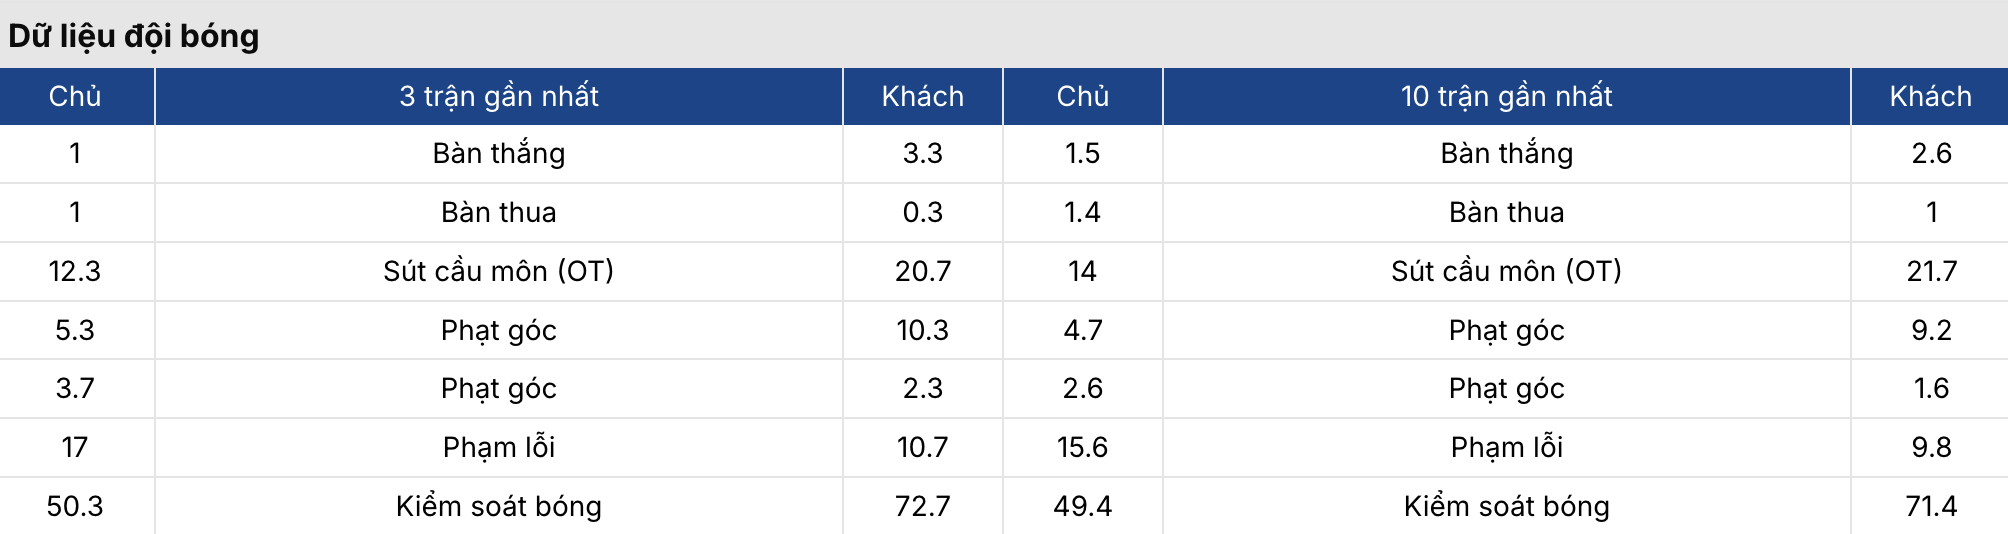This screenshot has height=534, width=2008.
Task: Select the 12.3 shots value cell
Action: (x=75, y=271)
